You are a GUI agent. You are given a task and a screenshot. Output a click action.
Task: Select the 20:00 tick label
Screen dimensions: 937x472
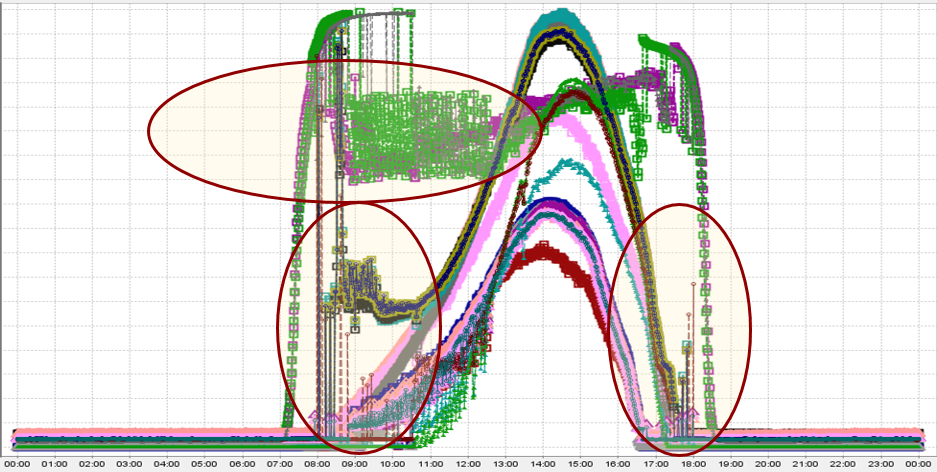(x=769, y=464)
